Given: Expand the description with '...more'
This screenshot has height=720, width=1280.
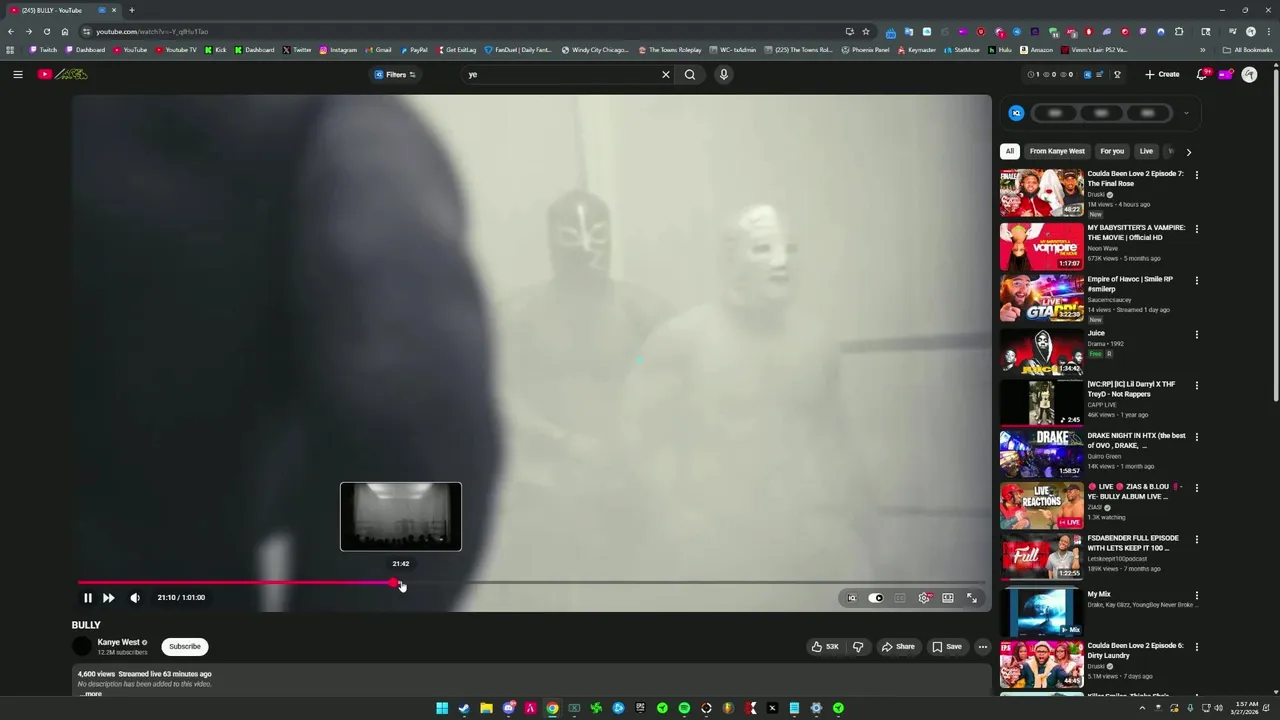Looking at the screenshot, I should tap(92, 693).
